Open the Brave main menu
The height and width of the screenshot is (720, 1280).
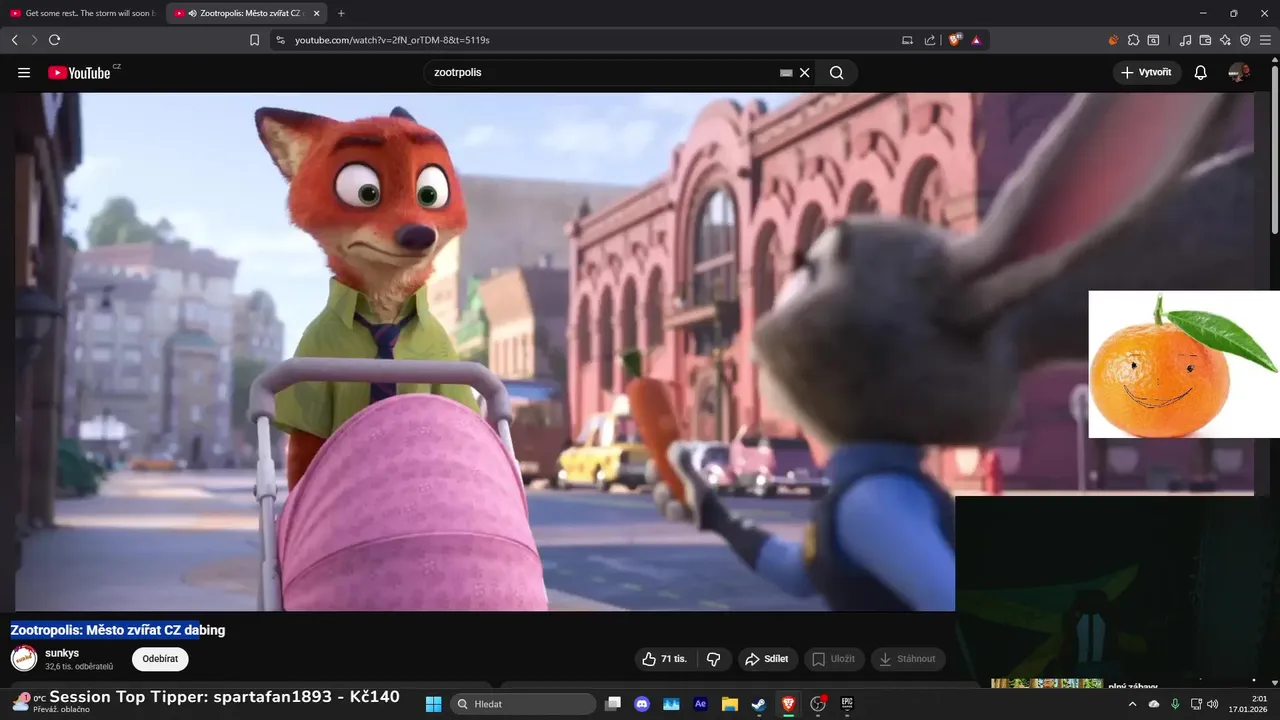pos(1265,40)
